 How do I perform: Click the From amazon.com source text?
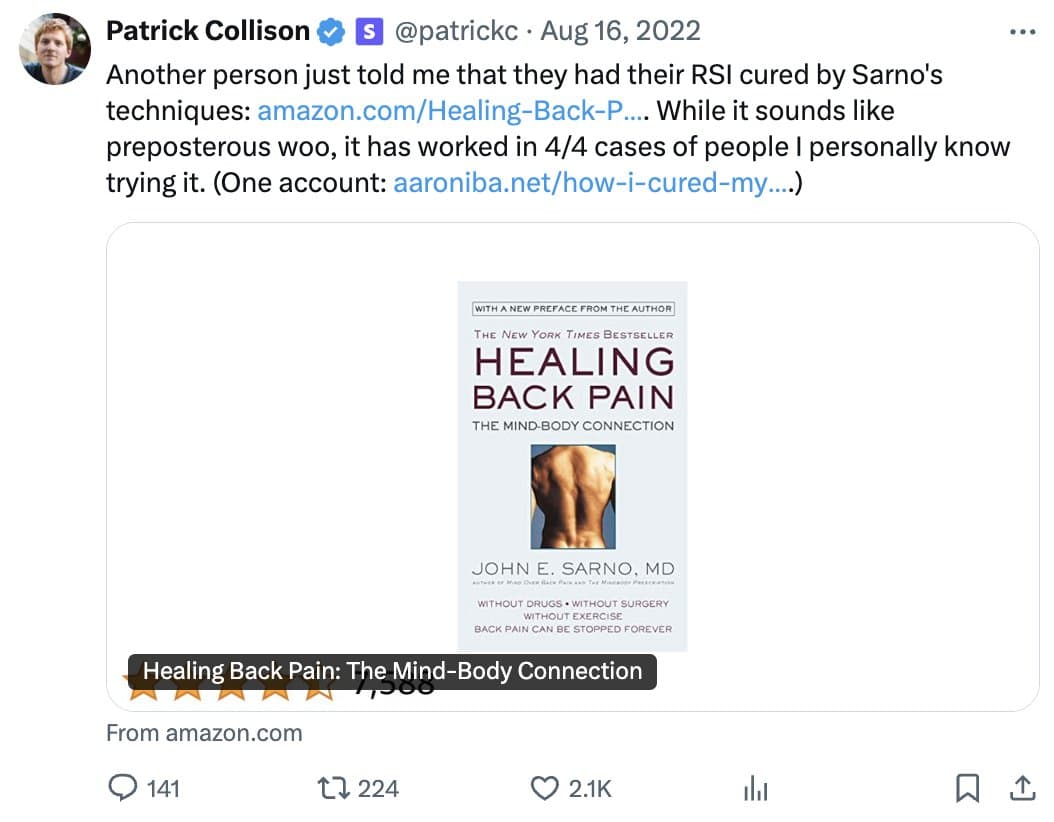click(x=204, y=733)
